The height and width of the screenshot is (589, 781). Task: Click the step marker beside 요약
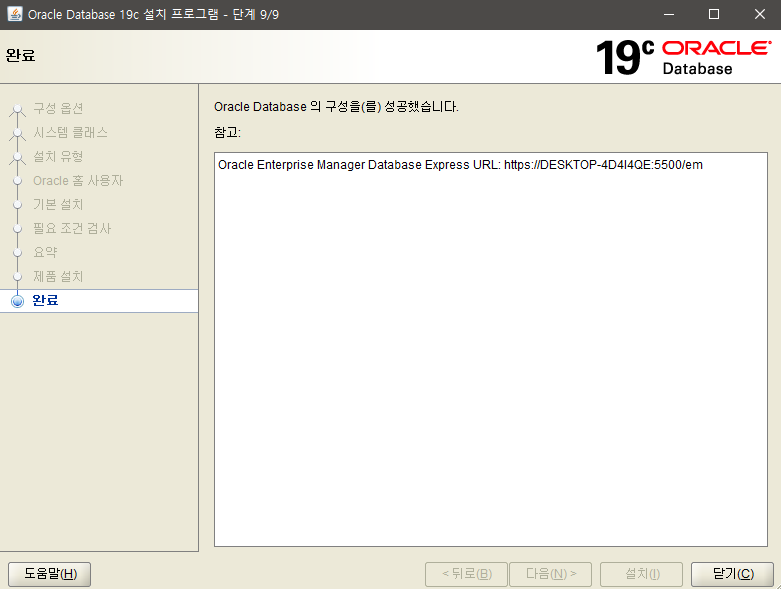pyautogui.click(x=17, y=252)
